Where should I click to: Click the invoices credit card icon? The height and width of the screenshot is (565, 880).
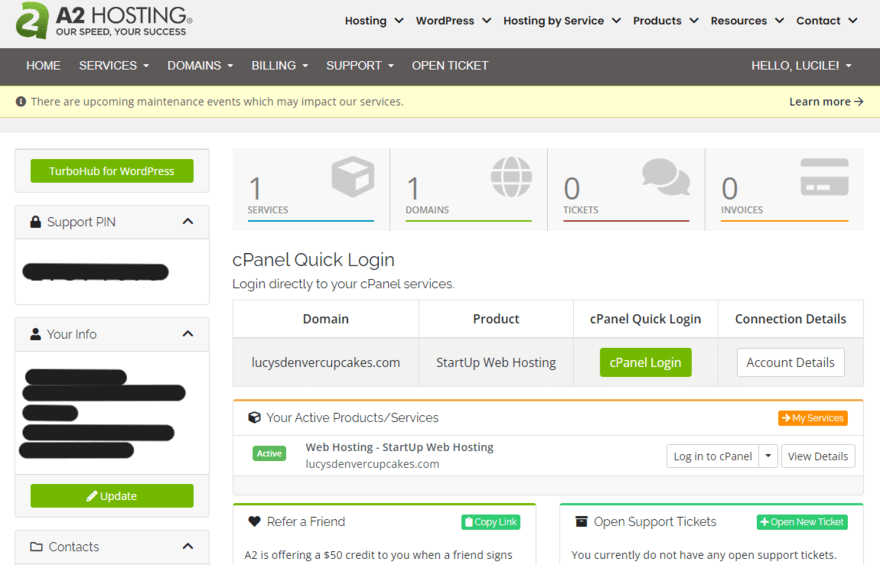[x=824, y=177]
